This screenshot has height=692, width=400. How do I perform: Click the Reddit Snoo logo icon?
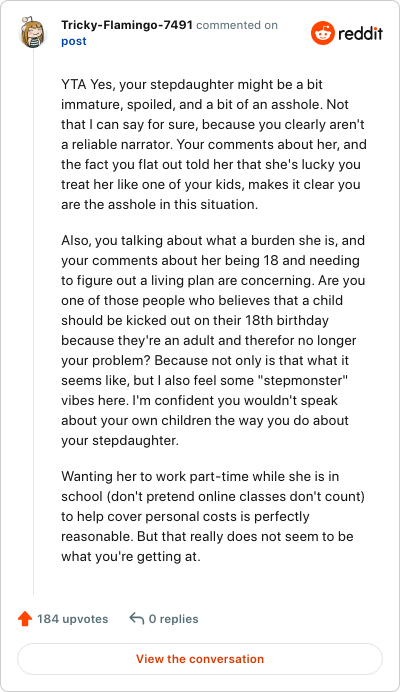tap(322, 33)
